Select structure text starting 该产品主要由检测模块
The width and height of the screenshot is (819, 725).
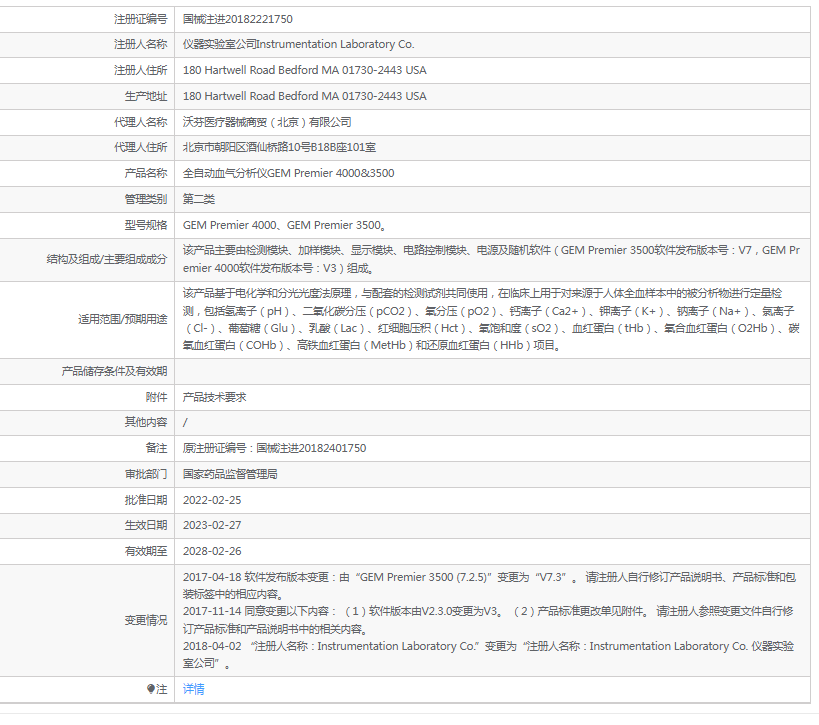[491, 259]
